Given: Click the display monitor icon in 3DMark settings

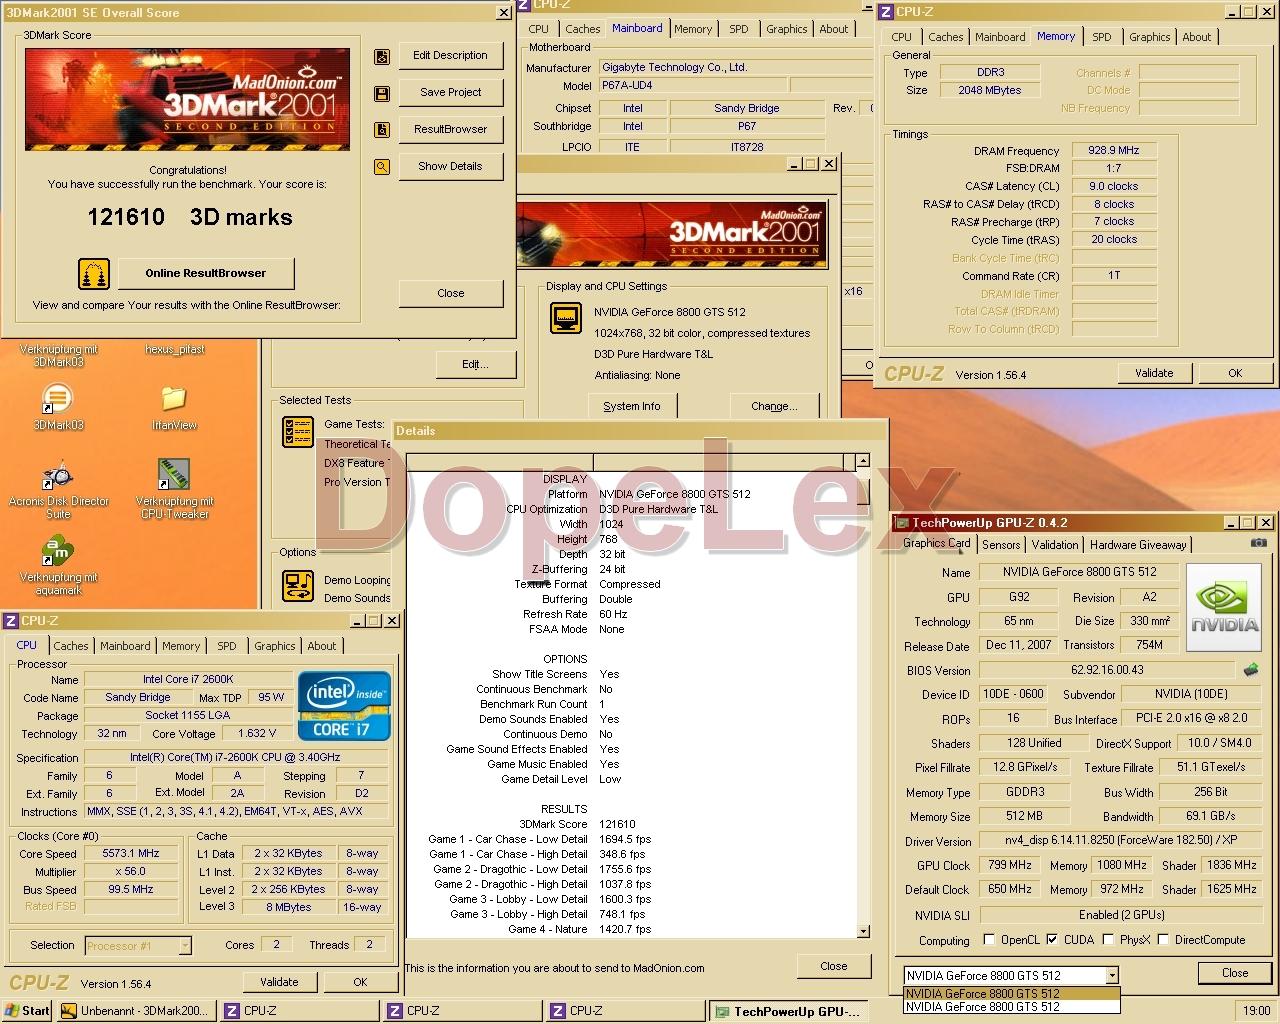Looking at the screenshot, I should (x=566, y=319).
